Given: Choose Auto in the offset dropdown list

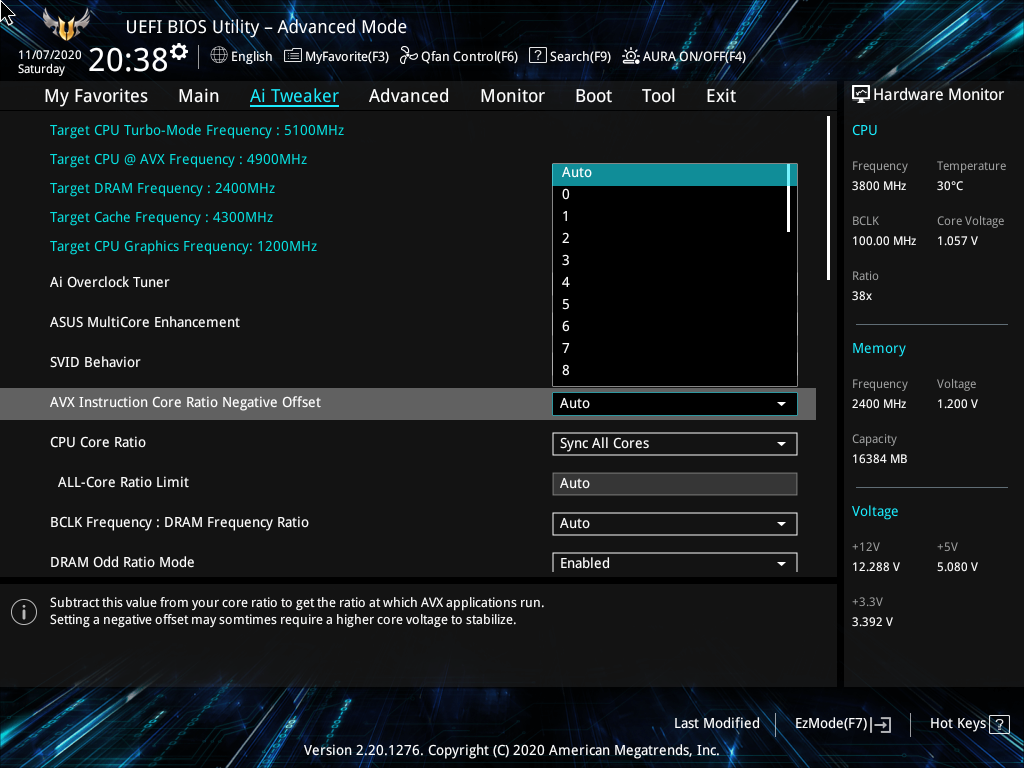Looking at the screenshot, I should point(670,174).
